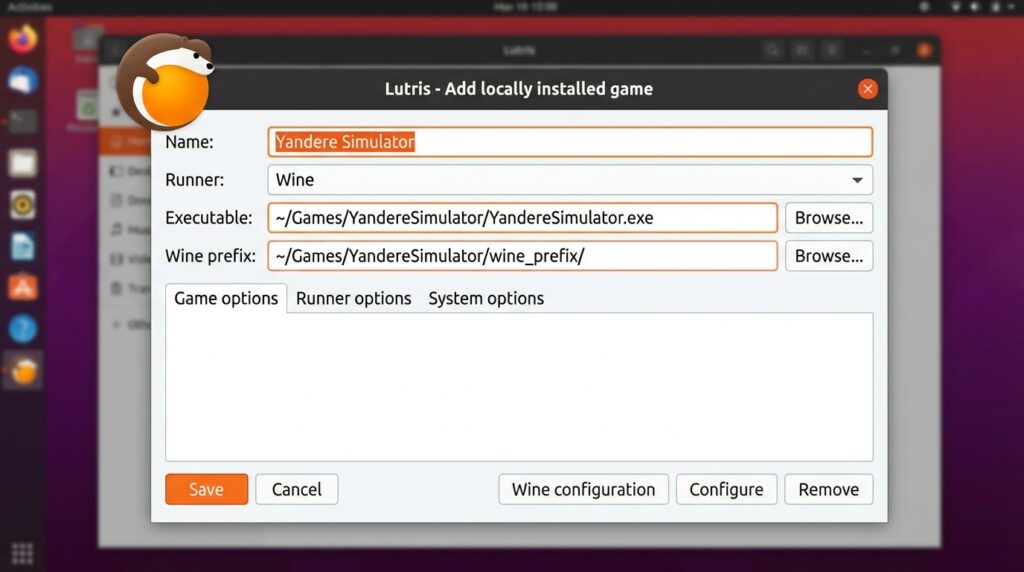Screen dimensions: 1024x572
Task: Open Wine configuration
Action: (x=583, y=489)
